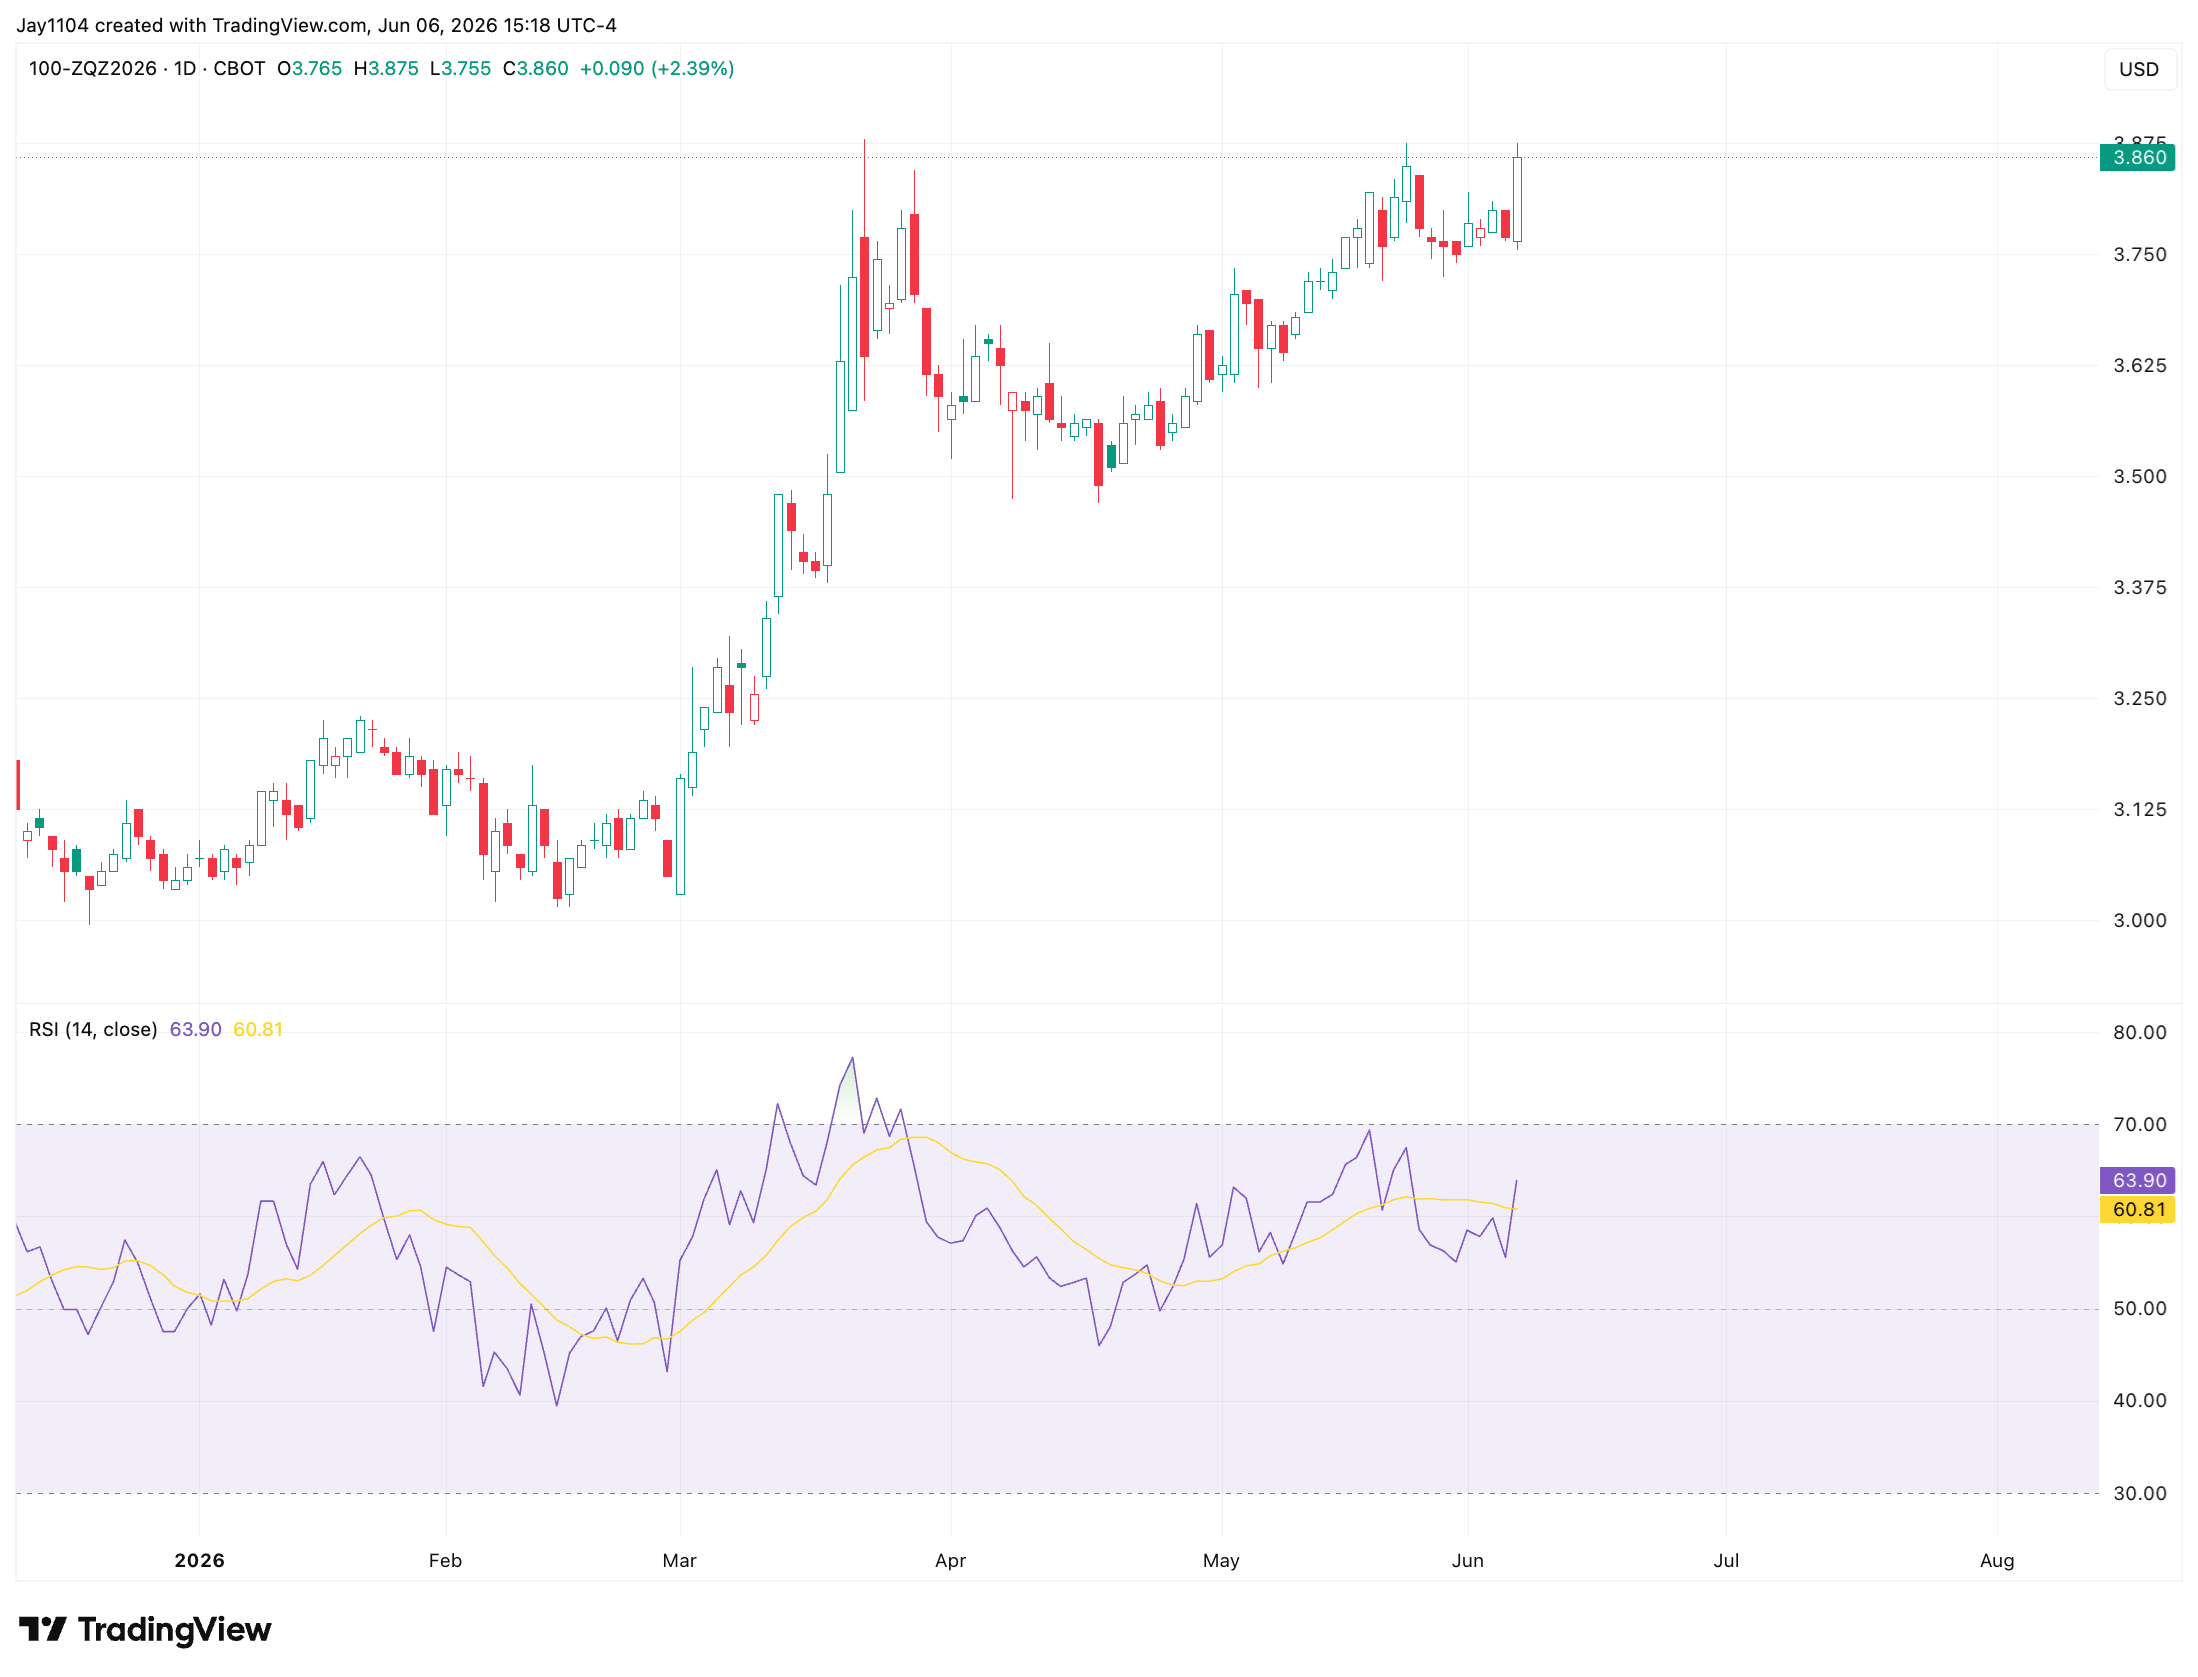Screen dimensions: 2198x1677
Task: Click the USD currency button
Action: 2138,69
